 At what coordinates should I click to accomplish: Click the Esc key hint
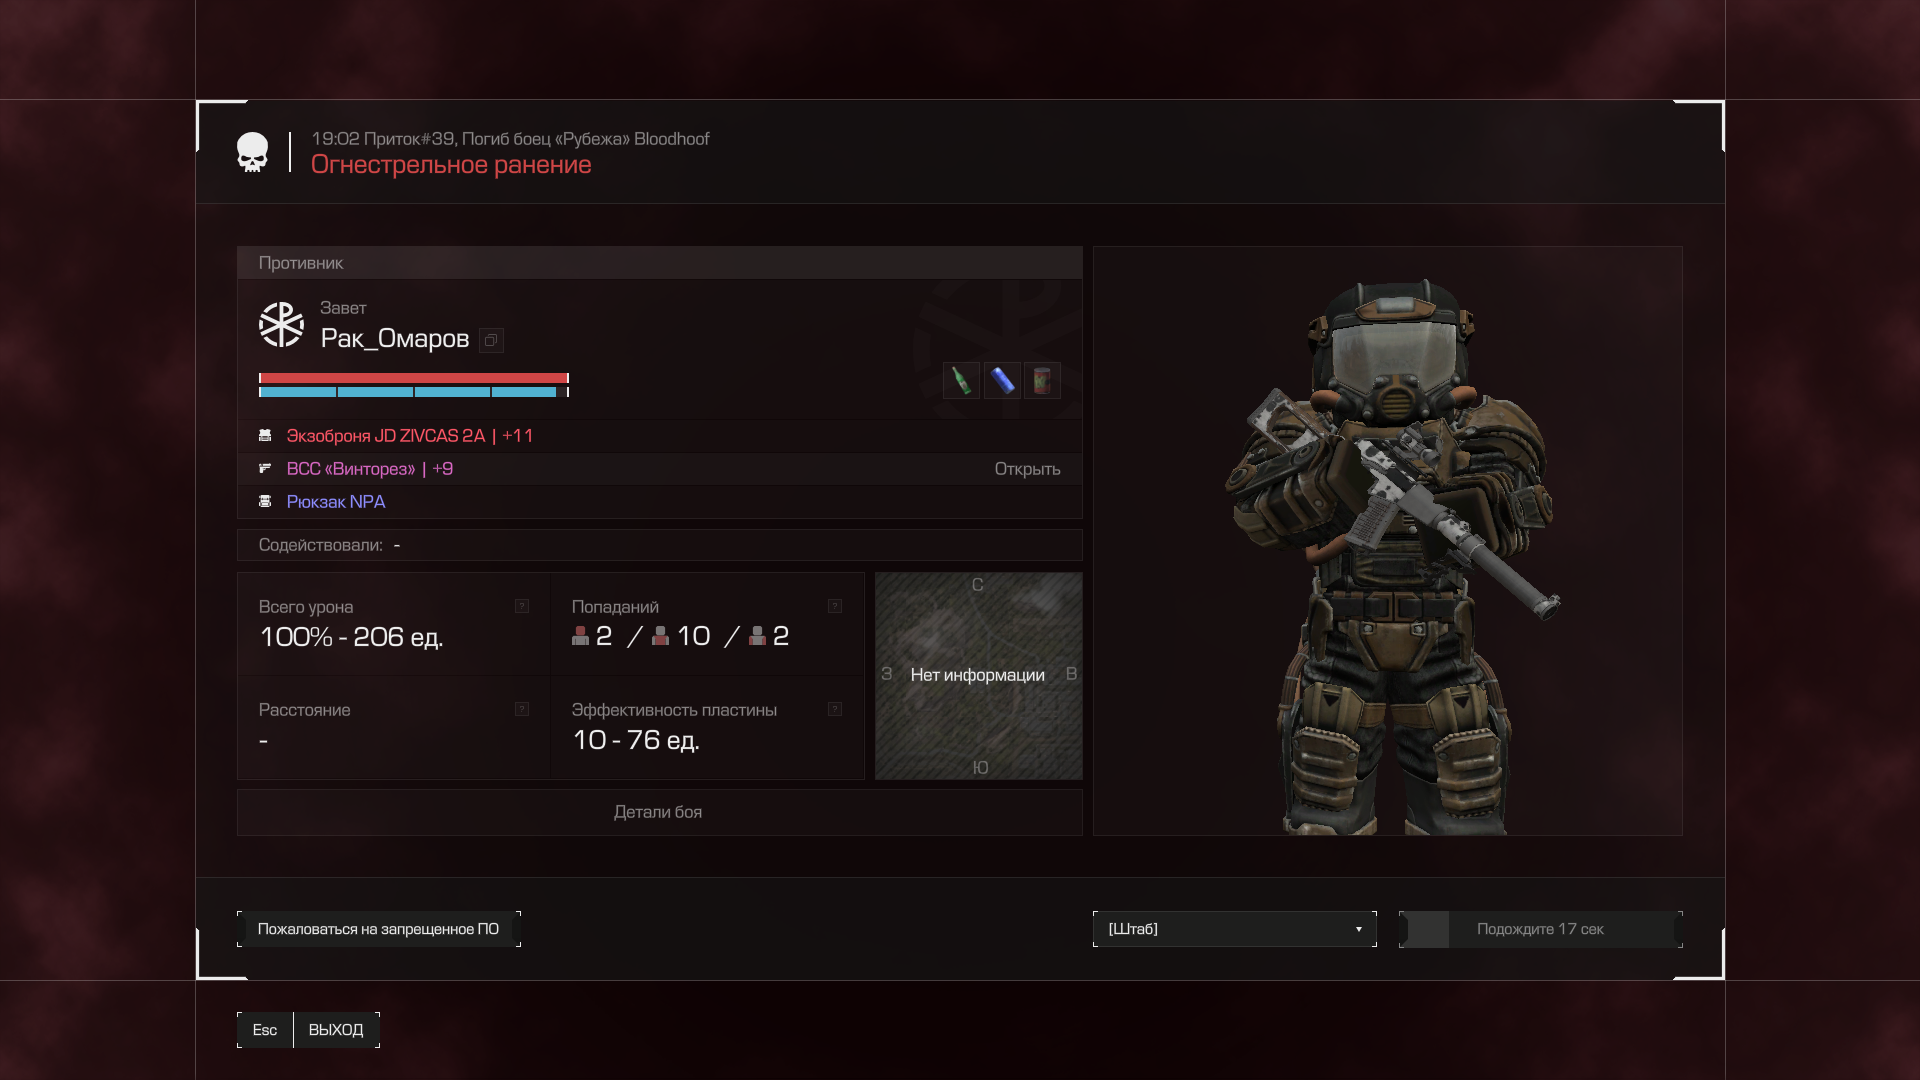point(265,1030)
